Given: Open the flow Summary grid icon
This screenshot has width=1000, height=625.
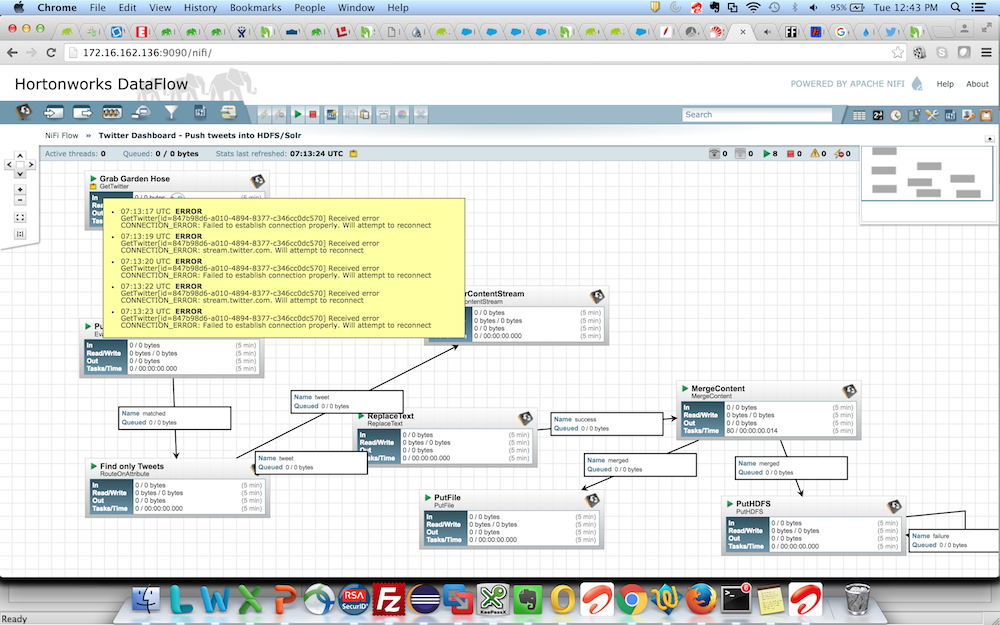Looking at the screenshot, I should click(x=859, y=114).
